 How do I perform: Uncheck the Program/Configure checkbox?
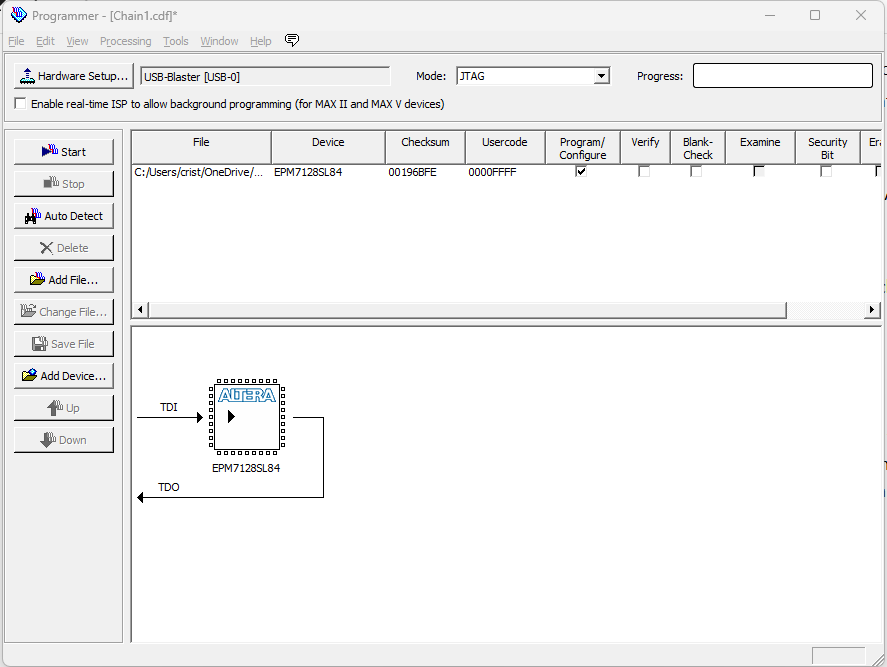click(x=581, y=171)
